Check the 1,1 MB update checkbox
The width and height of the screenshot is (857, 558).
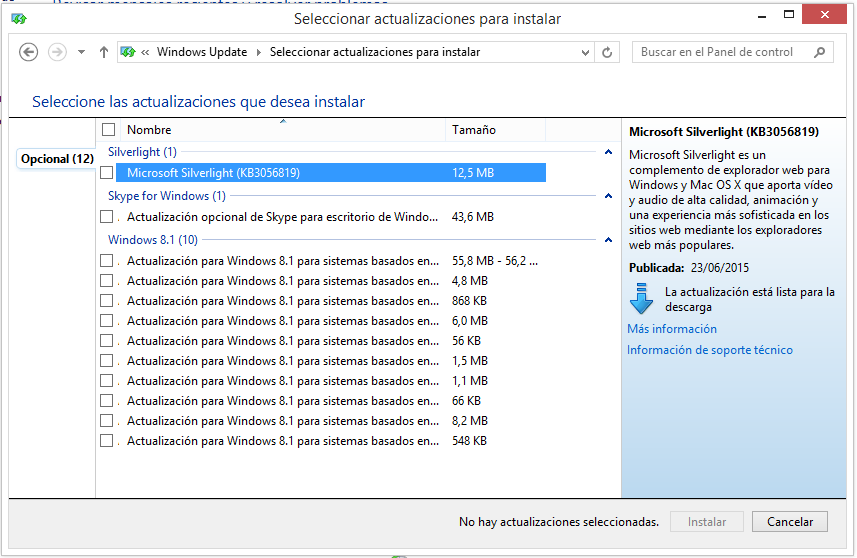(107, 381)
